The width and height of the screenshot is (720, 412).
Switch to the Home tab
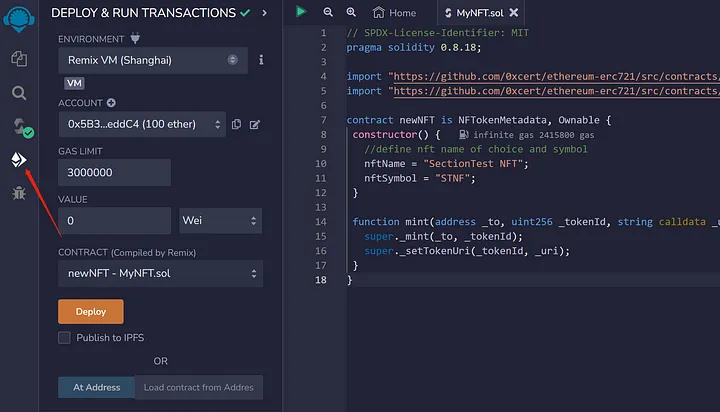click(x=394, y=13)
